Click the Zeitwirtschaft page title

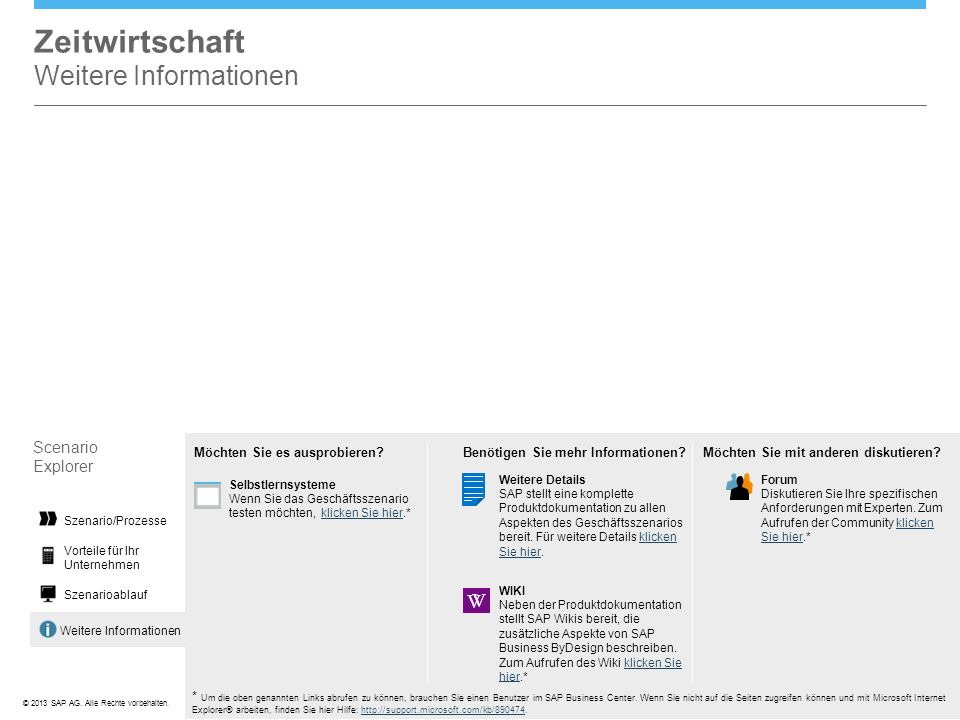(139, 42)
